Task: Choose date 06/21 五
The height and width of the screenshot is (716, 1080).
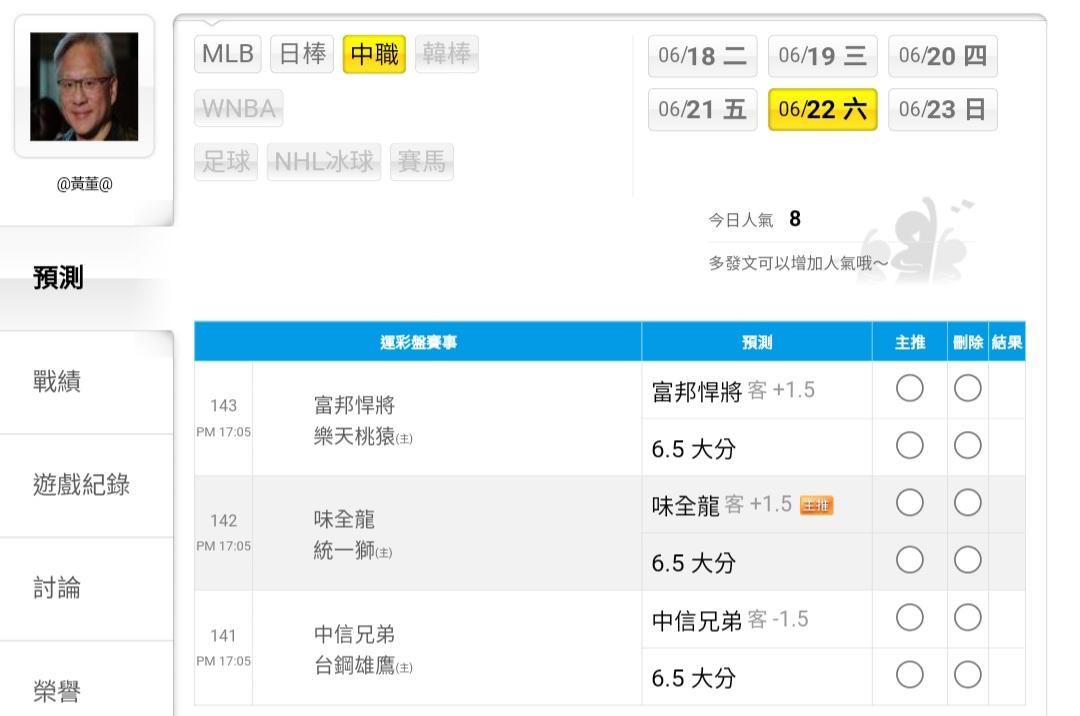Action: pos(702,109)
